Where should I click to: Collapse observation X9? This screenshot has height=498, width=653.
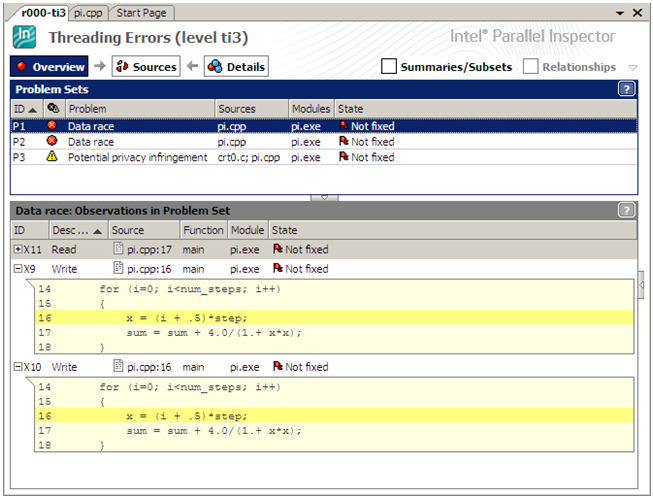[18, 269]
